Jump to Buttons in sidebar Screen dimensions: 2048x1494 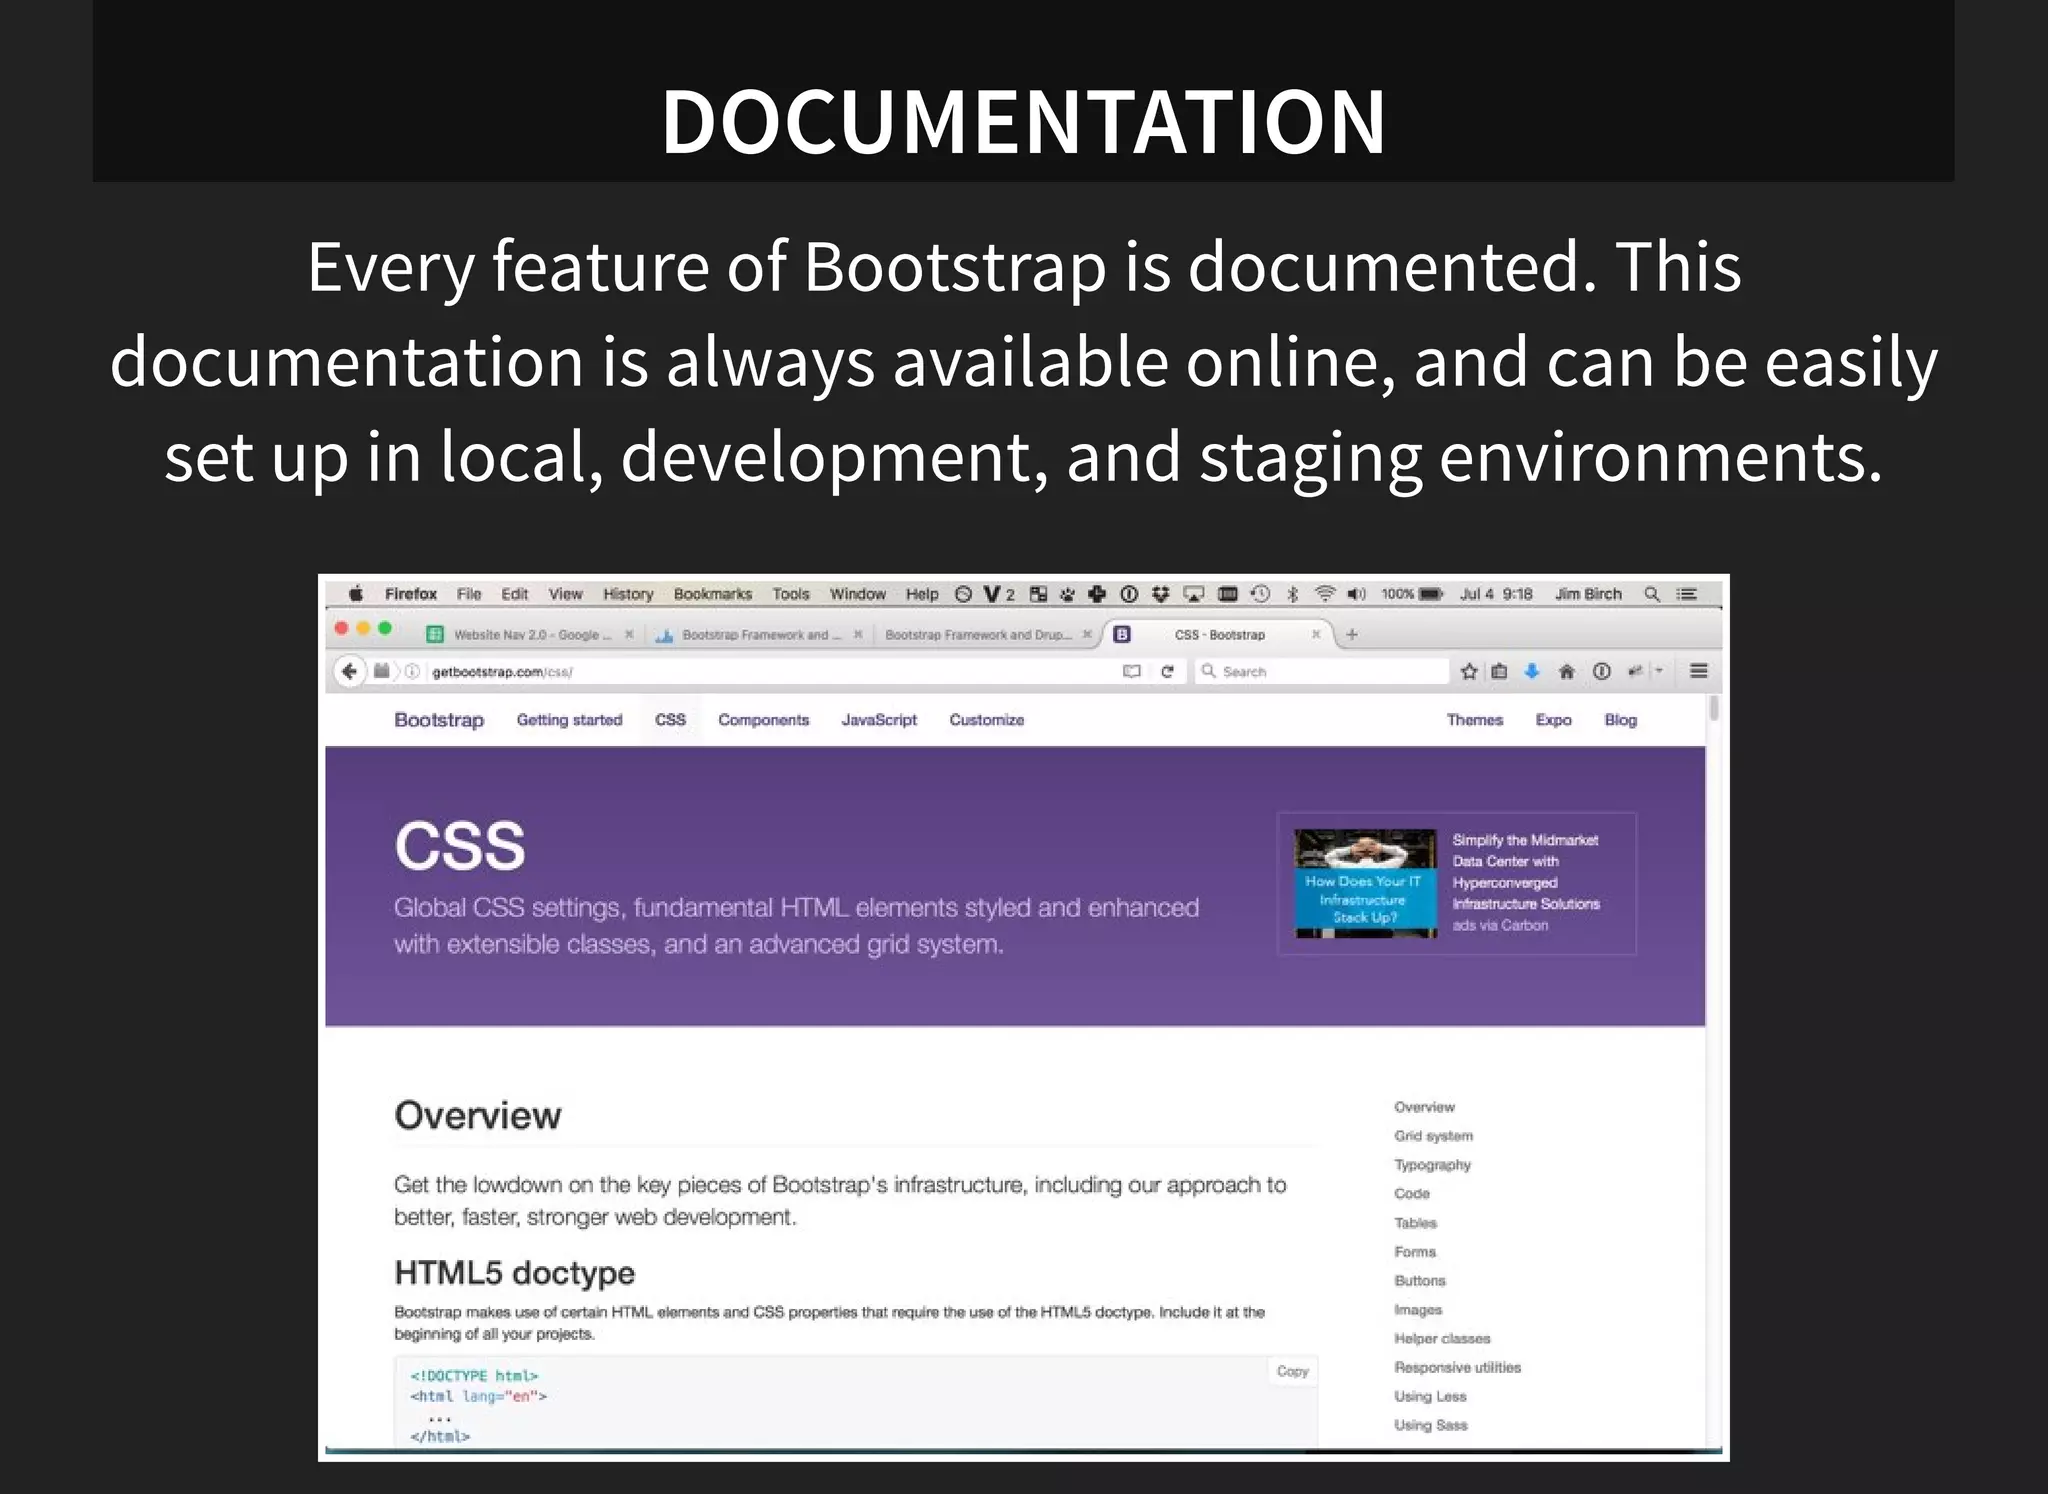[1420, 1281]
